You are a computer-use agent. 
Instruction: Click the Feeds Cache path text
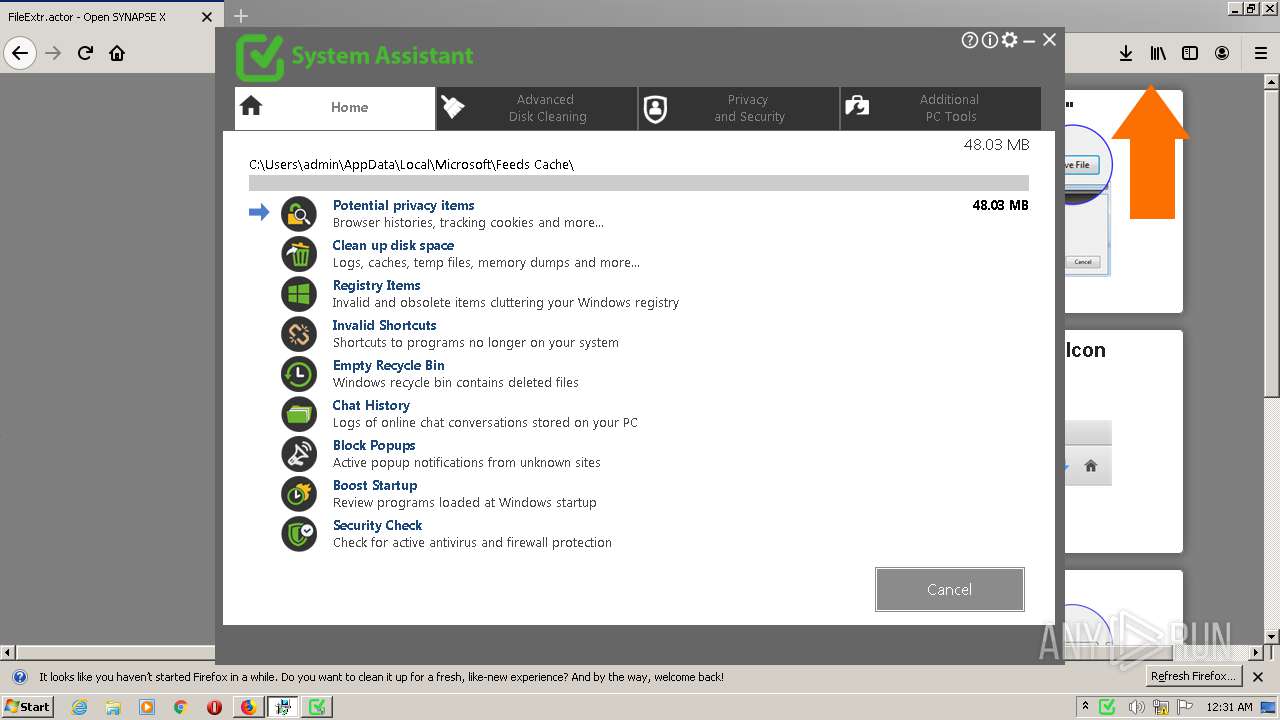(x=411, y=164)
